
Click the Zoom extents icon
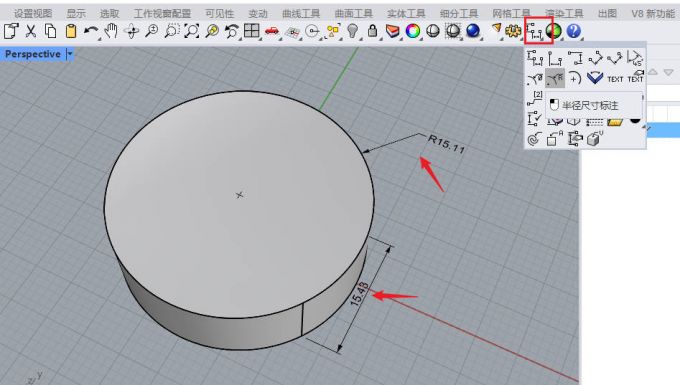pos(192,31)
